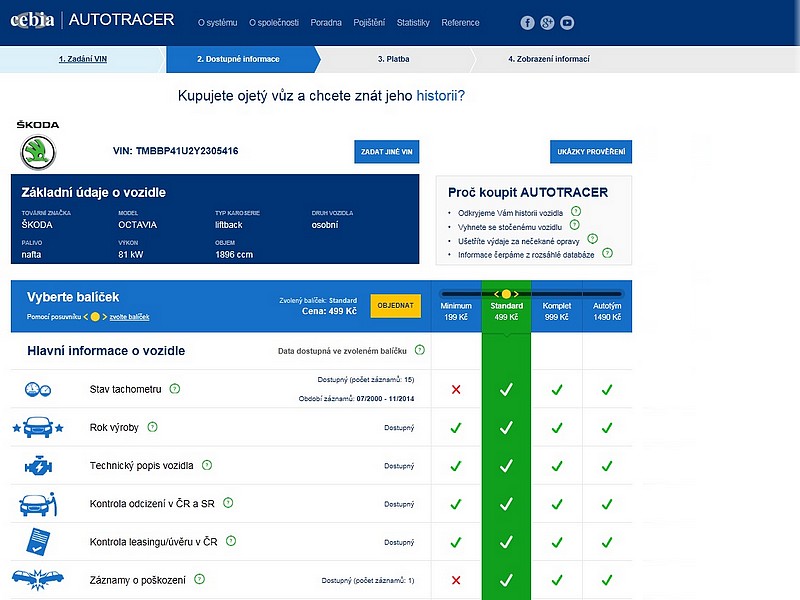Open the O společnosti menu item
The height and width of the screenshot is (600, 800).
274,22
